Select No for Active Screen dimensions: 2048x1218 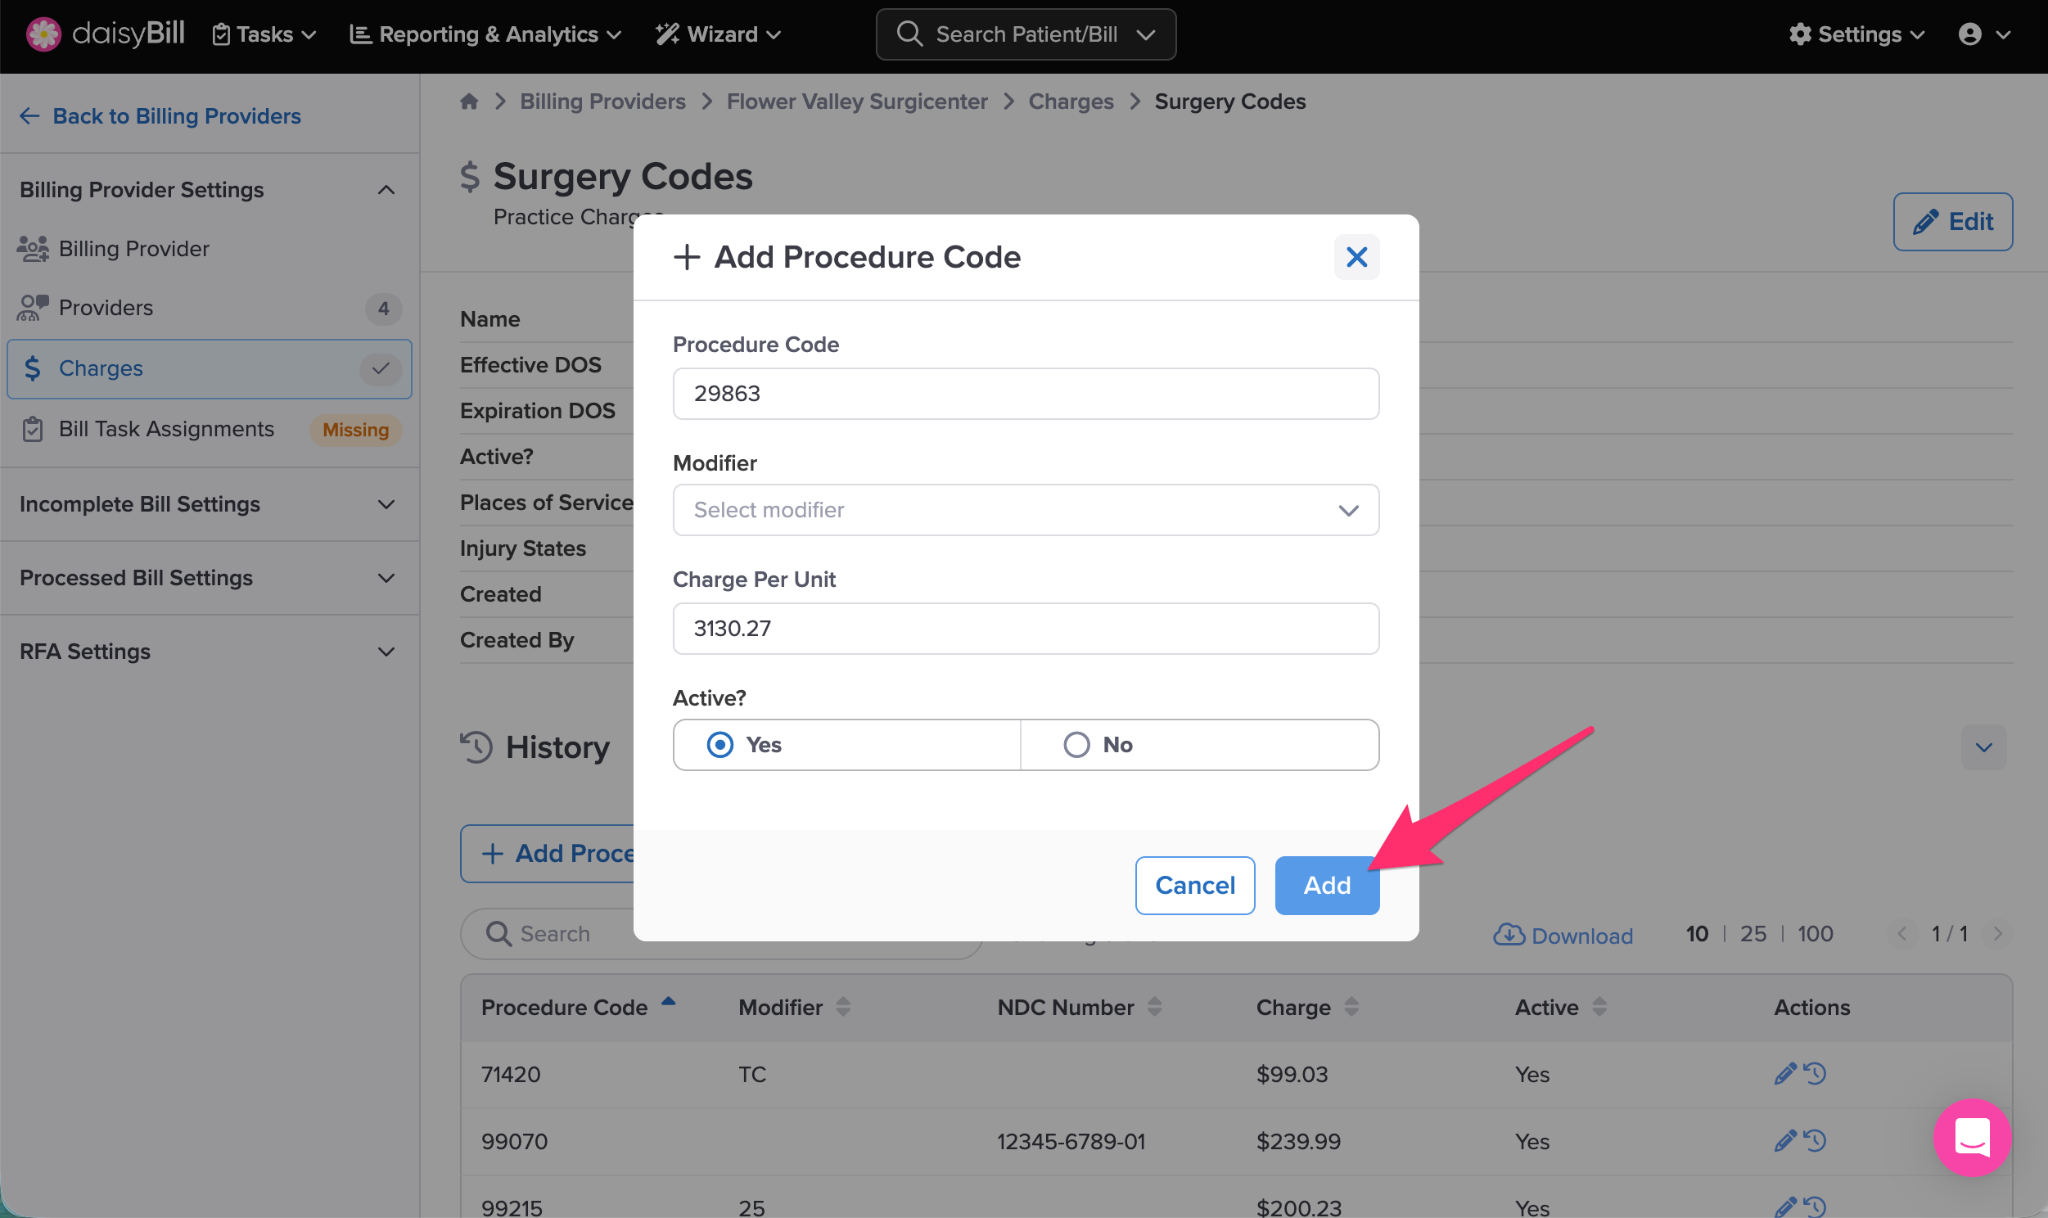click(x=1076, y=744)
